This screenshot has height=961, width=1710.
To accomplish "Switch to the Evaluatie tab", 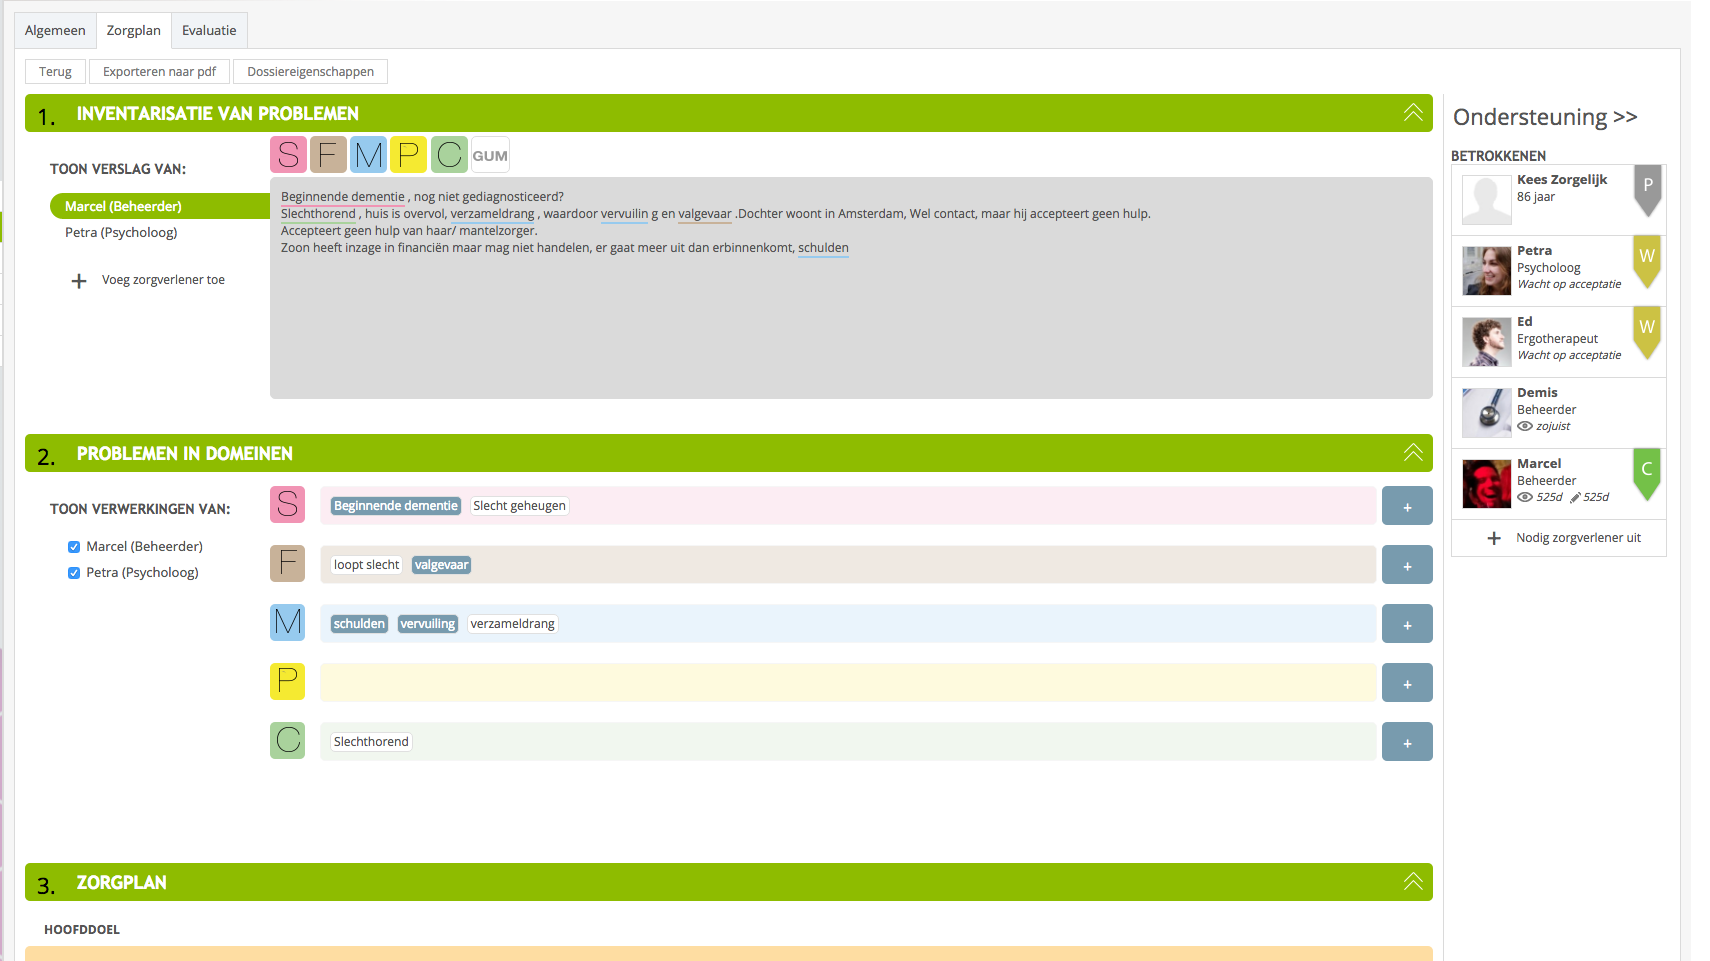I will [209, 31].
